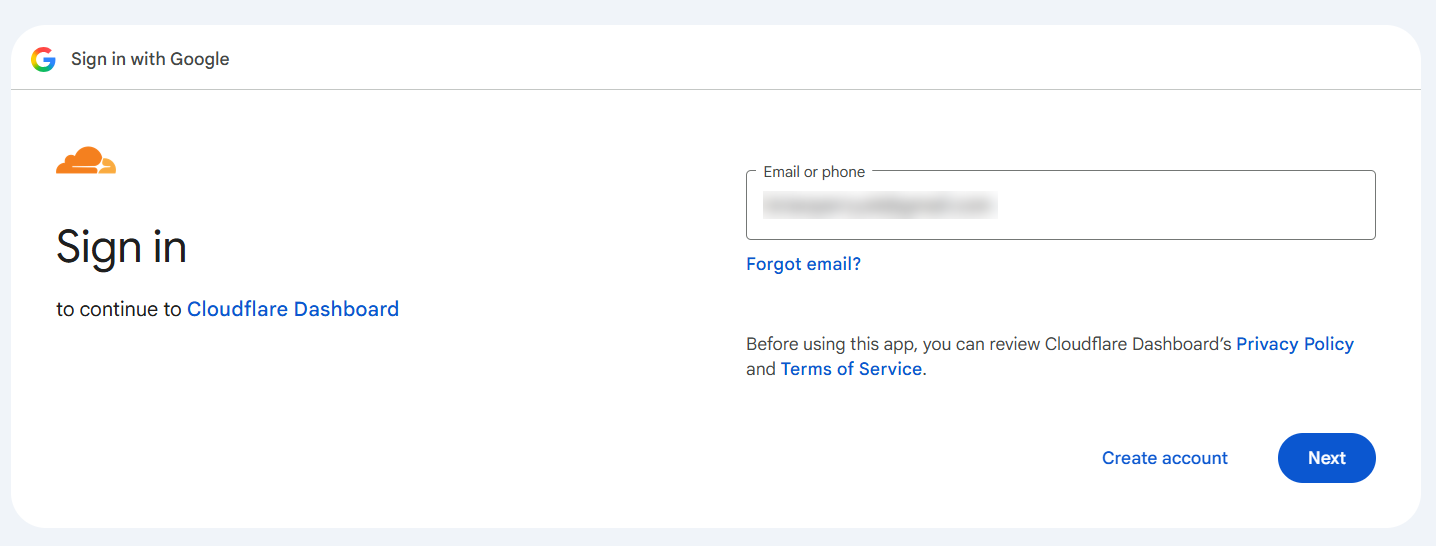Click the orange Cloudflare cloud logo

[86, 160]
